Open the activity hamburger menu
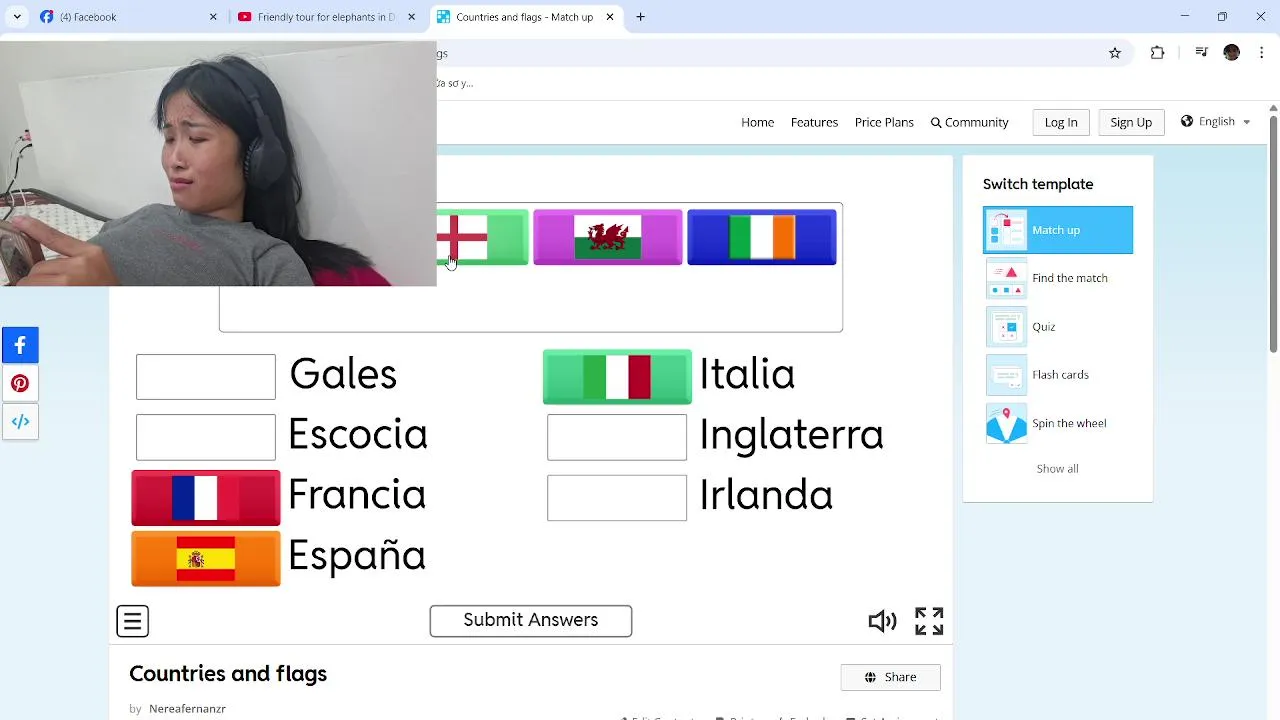1280x720 pixels. click(133, 621)
